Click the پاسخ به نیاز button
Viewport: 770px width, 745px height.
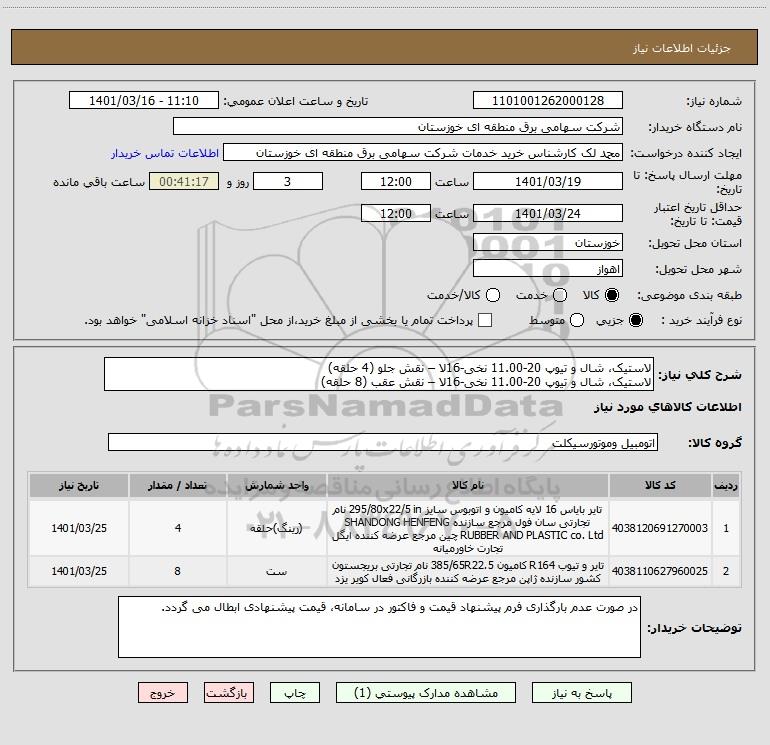[x=582, y=693]
